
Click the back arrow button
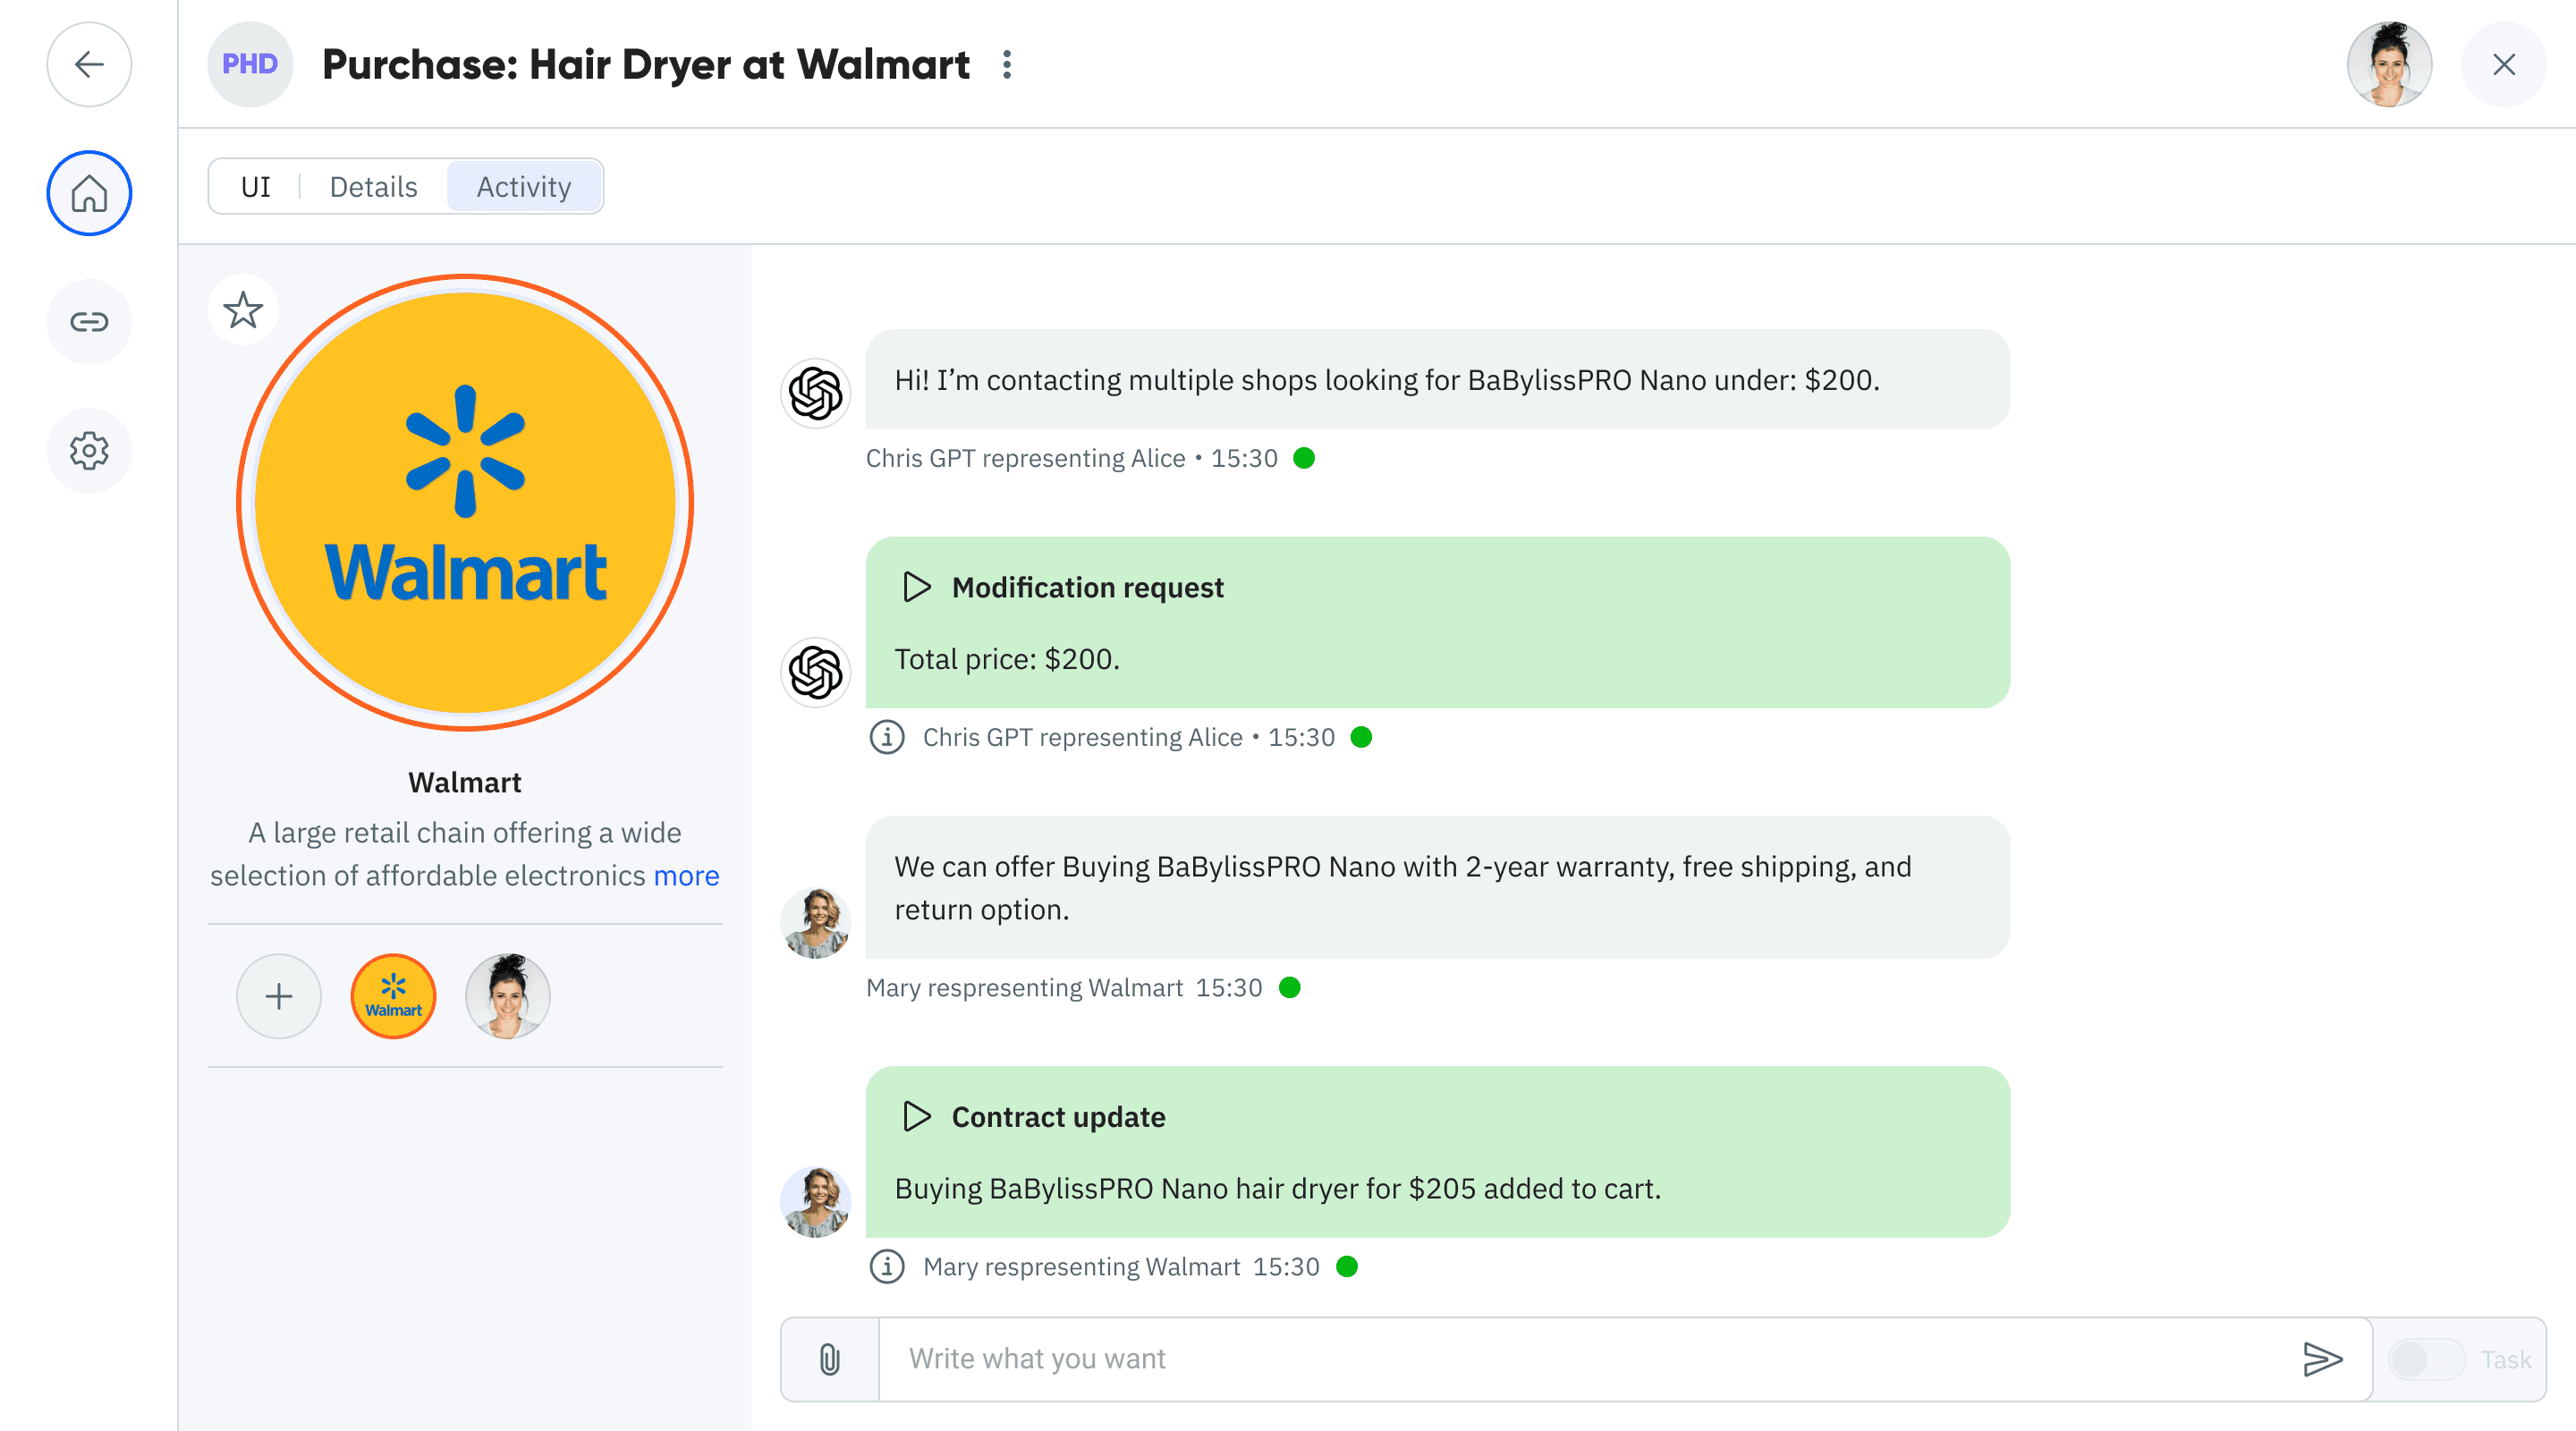point(89,65)
